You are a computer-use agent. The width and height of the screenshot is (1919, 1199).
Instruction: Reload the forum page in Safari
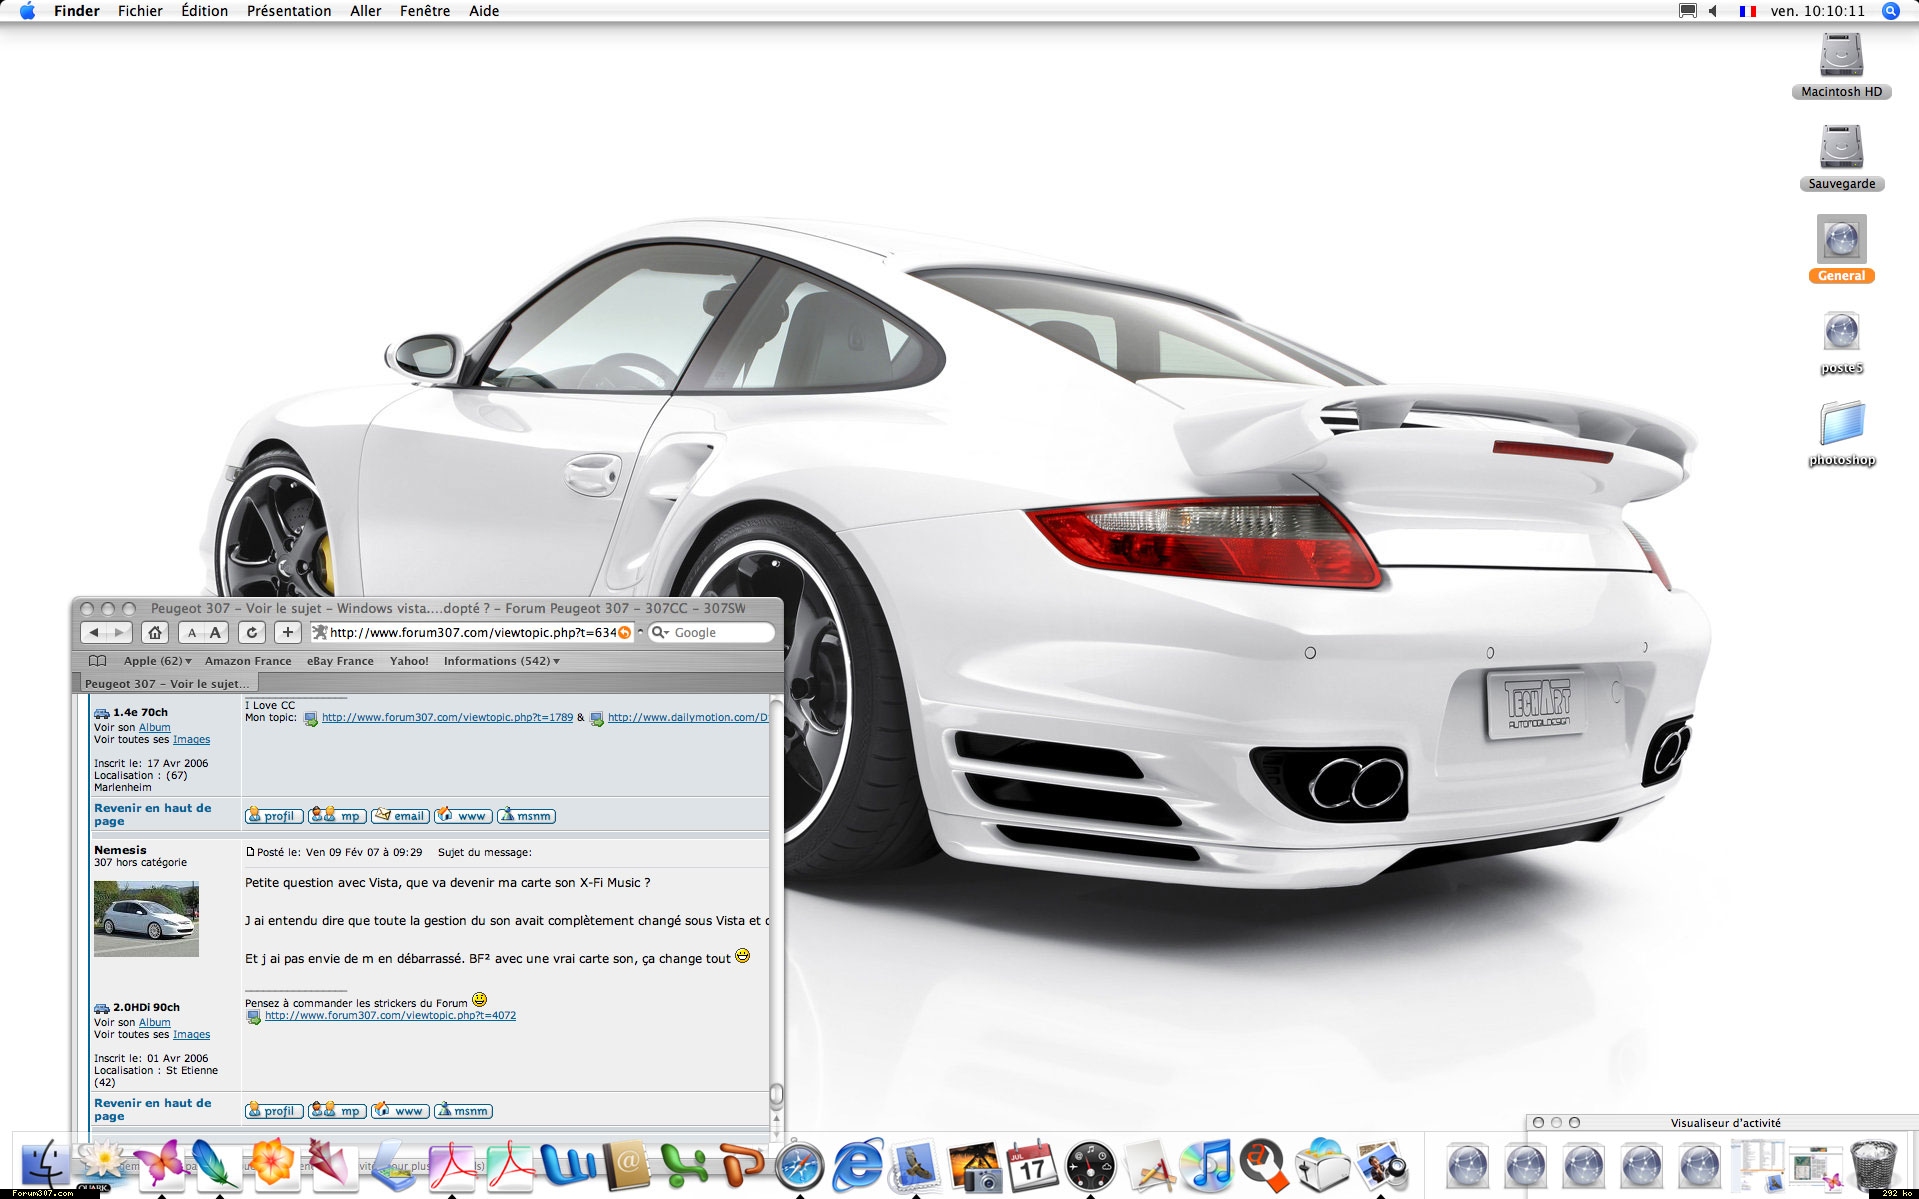point(252,633)
